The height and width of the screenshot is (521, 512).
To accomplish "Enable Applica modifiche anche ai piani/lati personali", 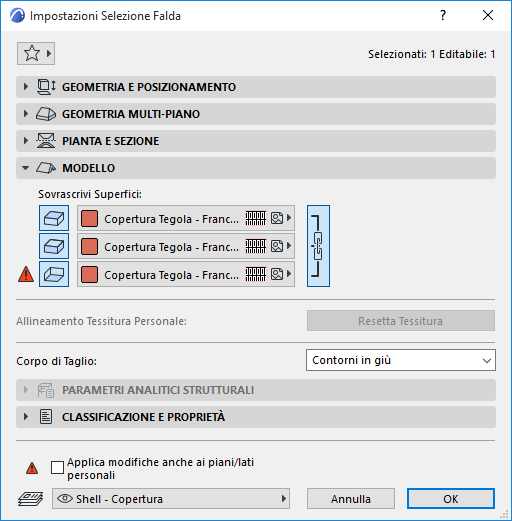I will [x=57, y=467].
